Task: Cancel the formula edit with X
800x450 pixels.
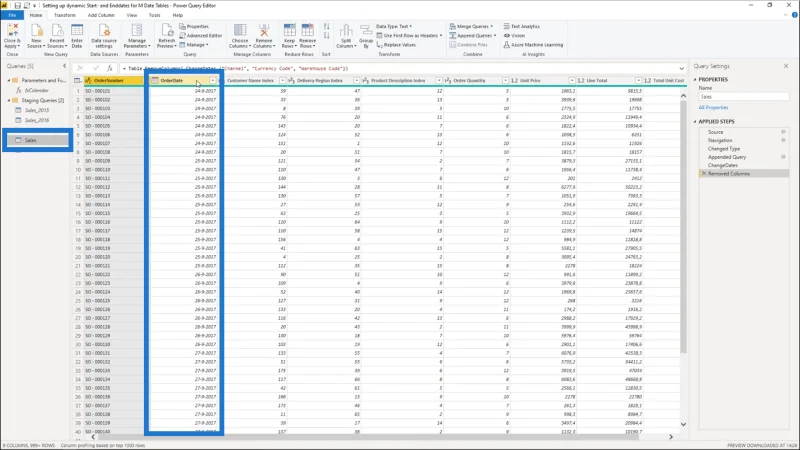Action: click(80, 68)
